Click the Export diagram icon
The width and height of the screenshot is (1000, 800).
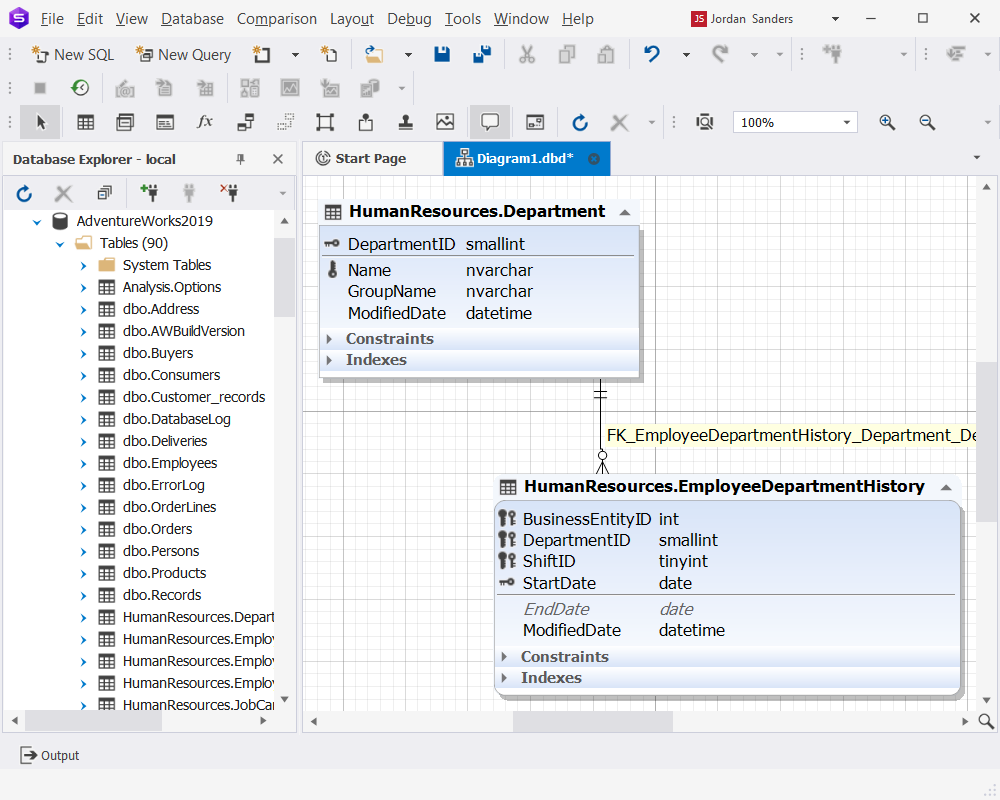click(365, 122)
